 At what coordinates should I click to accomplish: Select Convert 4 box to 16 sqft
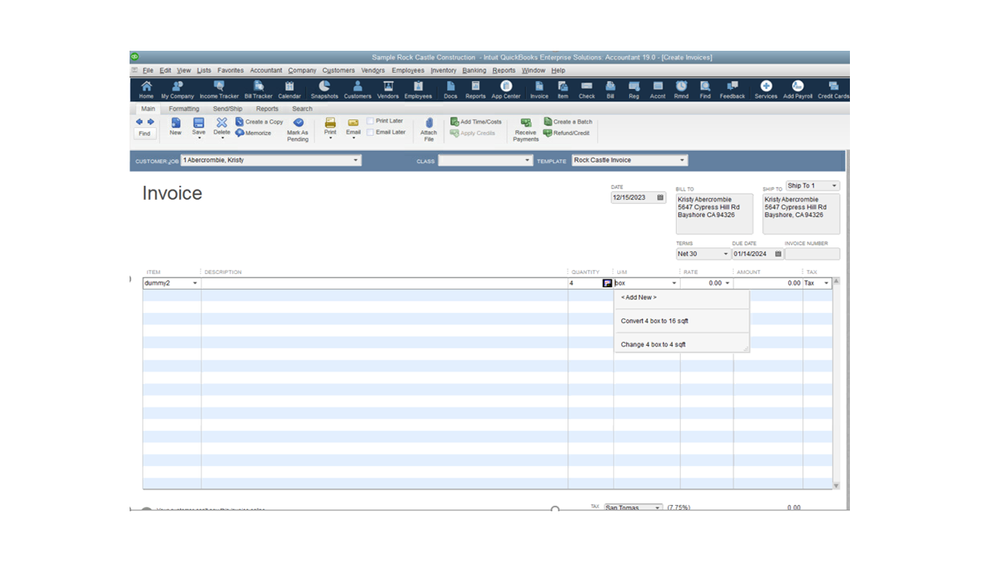pyautogui.click(x=654, y=321)
